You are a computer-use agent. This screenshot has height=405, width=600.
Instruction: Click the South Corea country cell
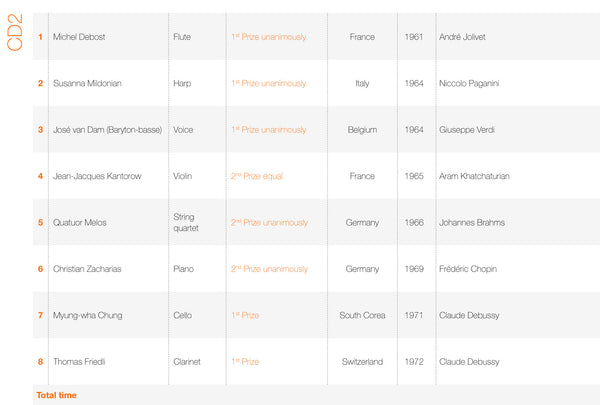click(362, 315)
